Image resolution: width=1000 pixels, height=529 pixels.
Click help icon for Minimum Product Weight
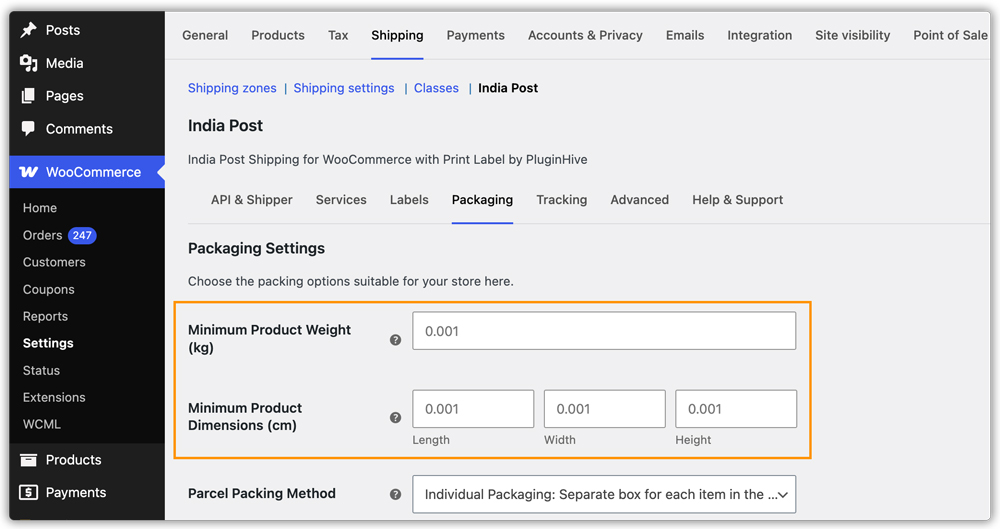(x=395, y=340)
